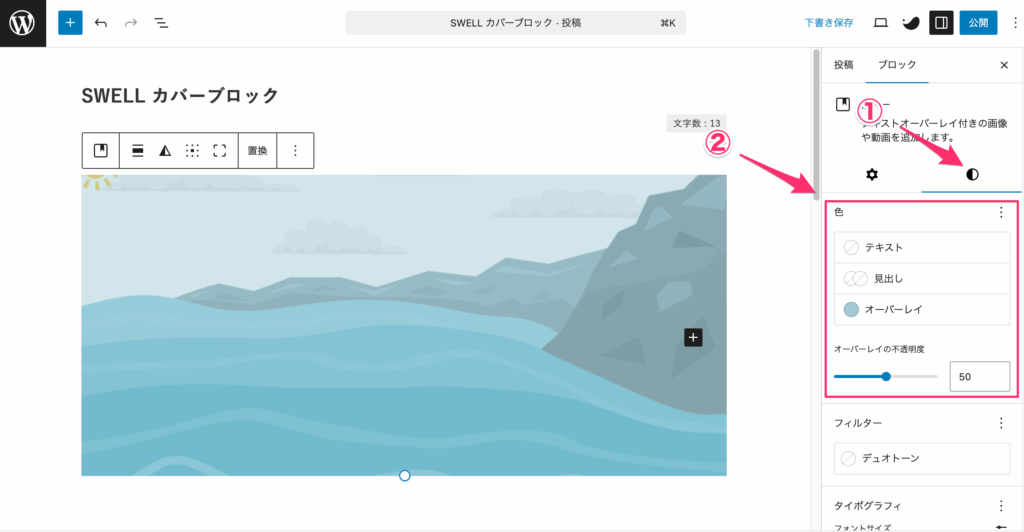The height and width of the screenshot is (532, 1024).
Task: Open the command palette title bar
Action: click(515, 23)
